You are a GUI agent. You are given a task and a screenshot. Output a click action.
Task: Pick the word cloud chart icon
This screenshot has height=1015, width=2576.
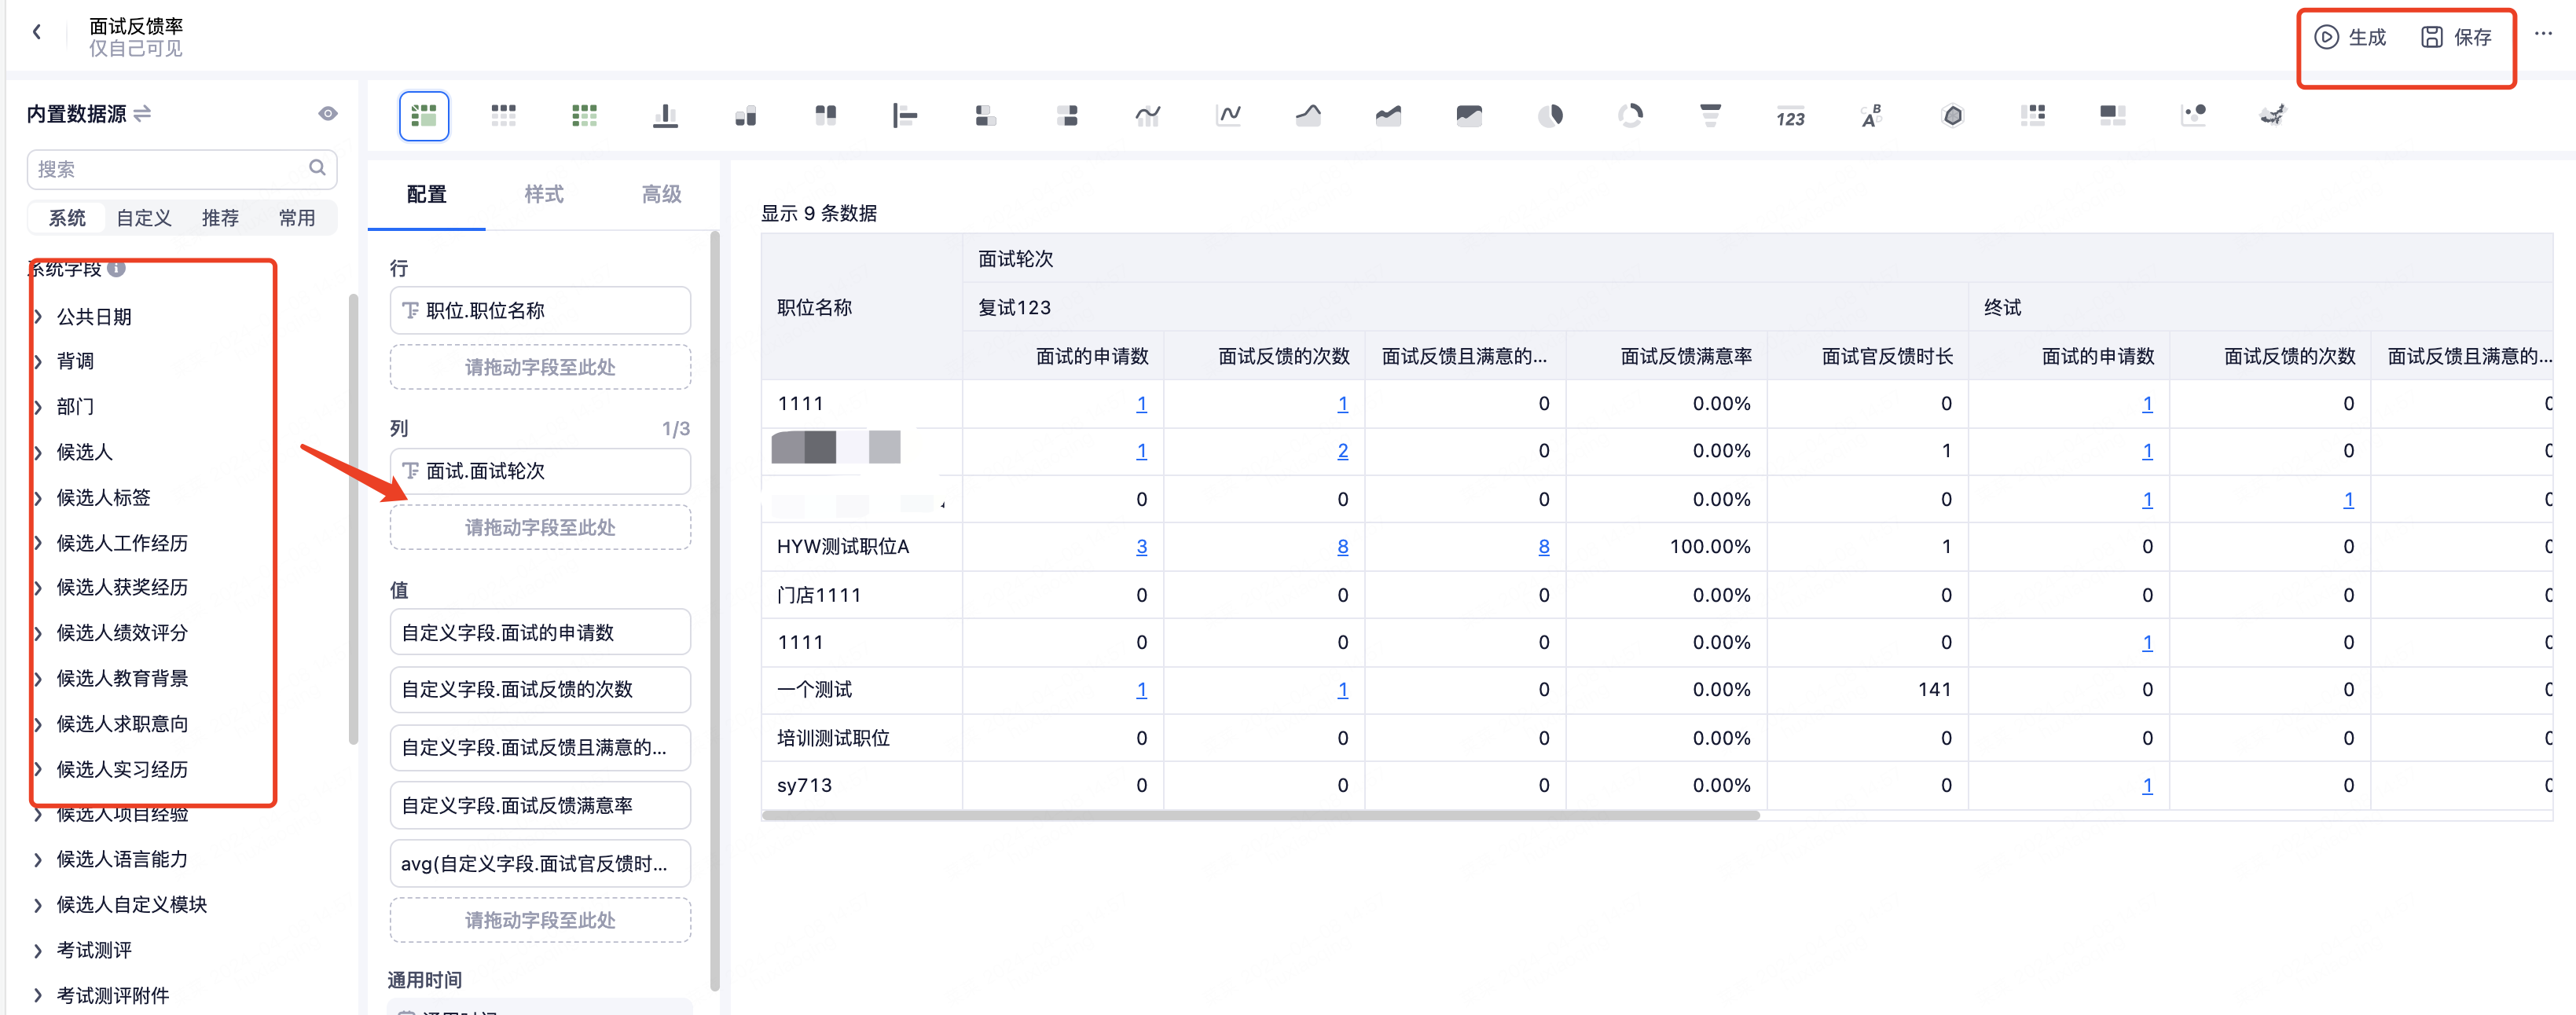1871,116
